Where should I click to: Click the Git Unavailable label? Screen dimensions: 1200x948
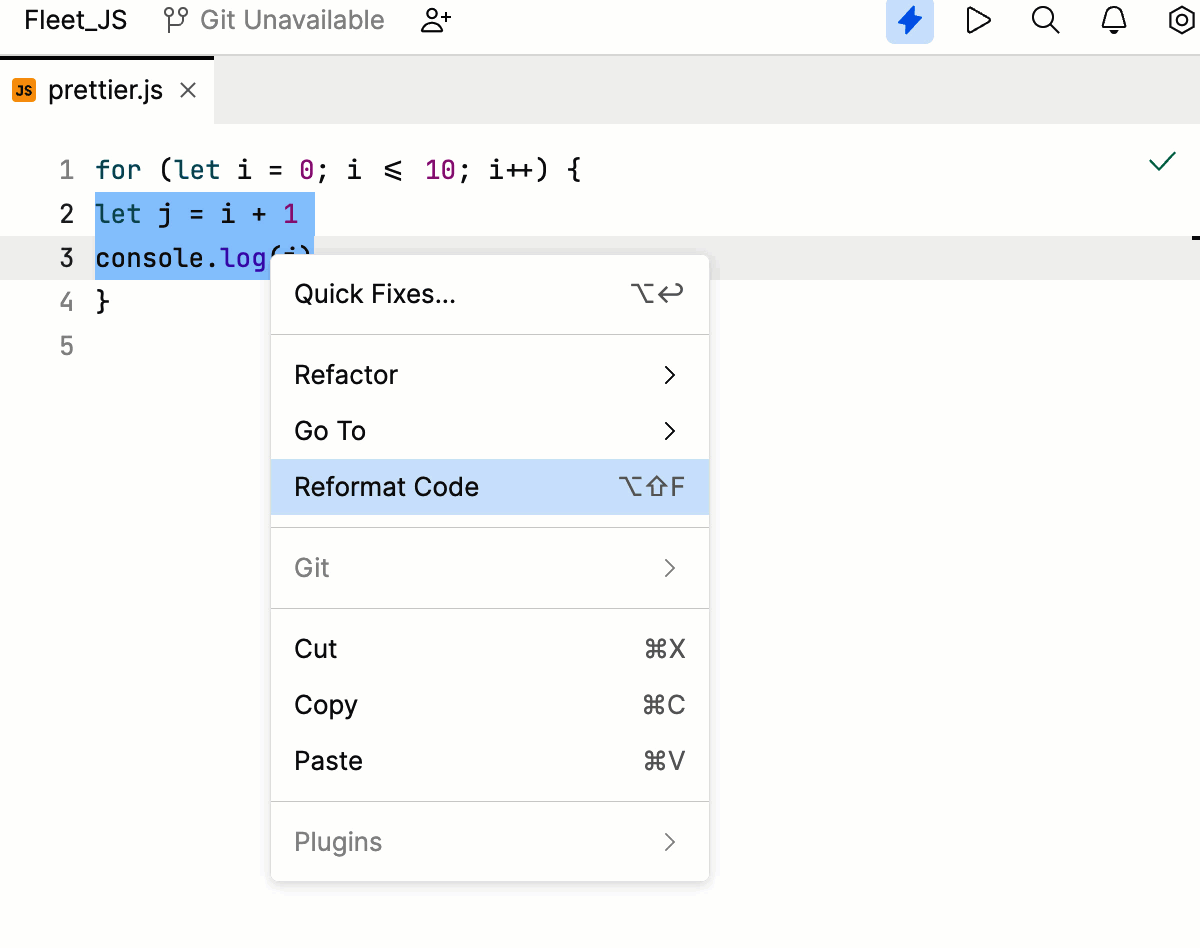(290, 19)
